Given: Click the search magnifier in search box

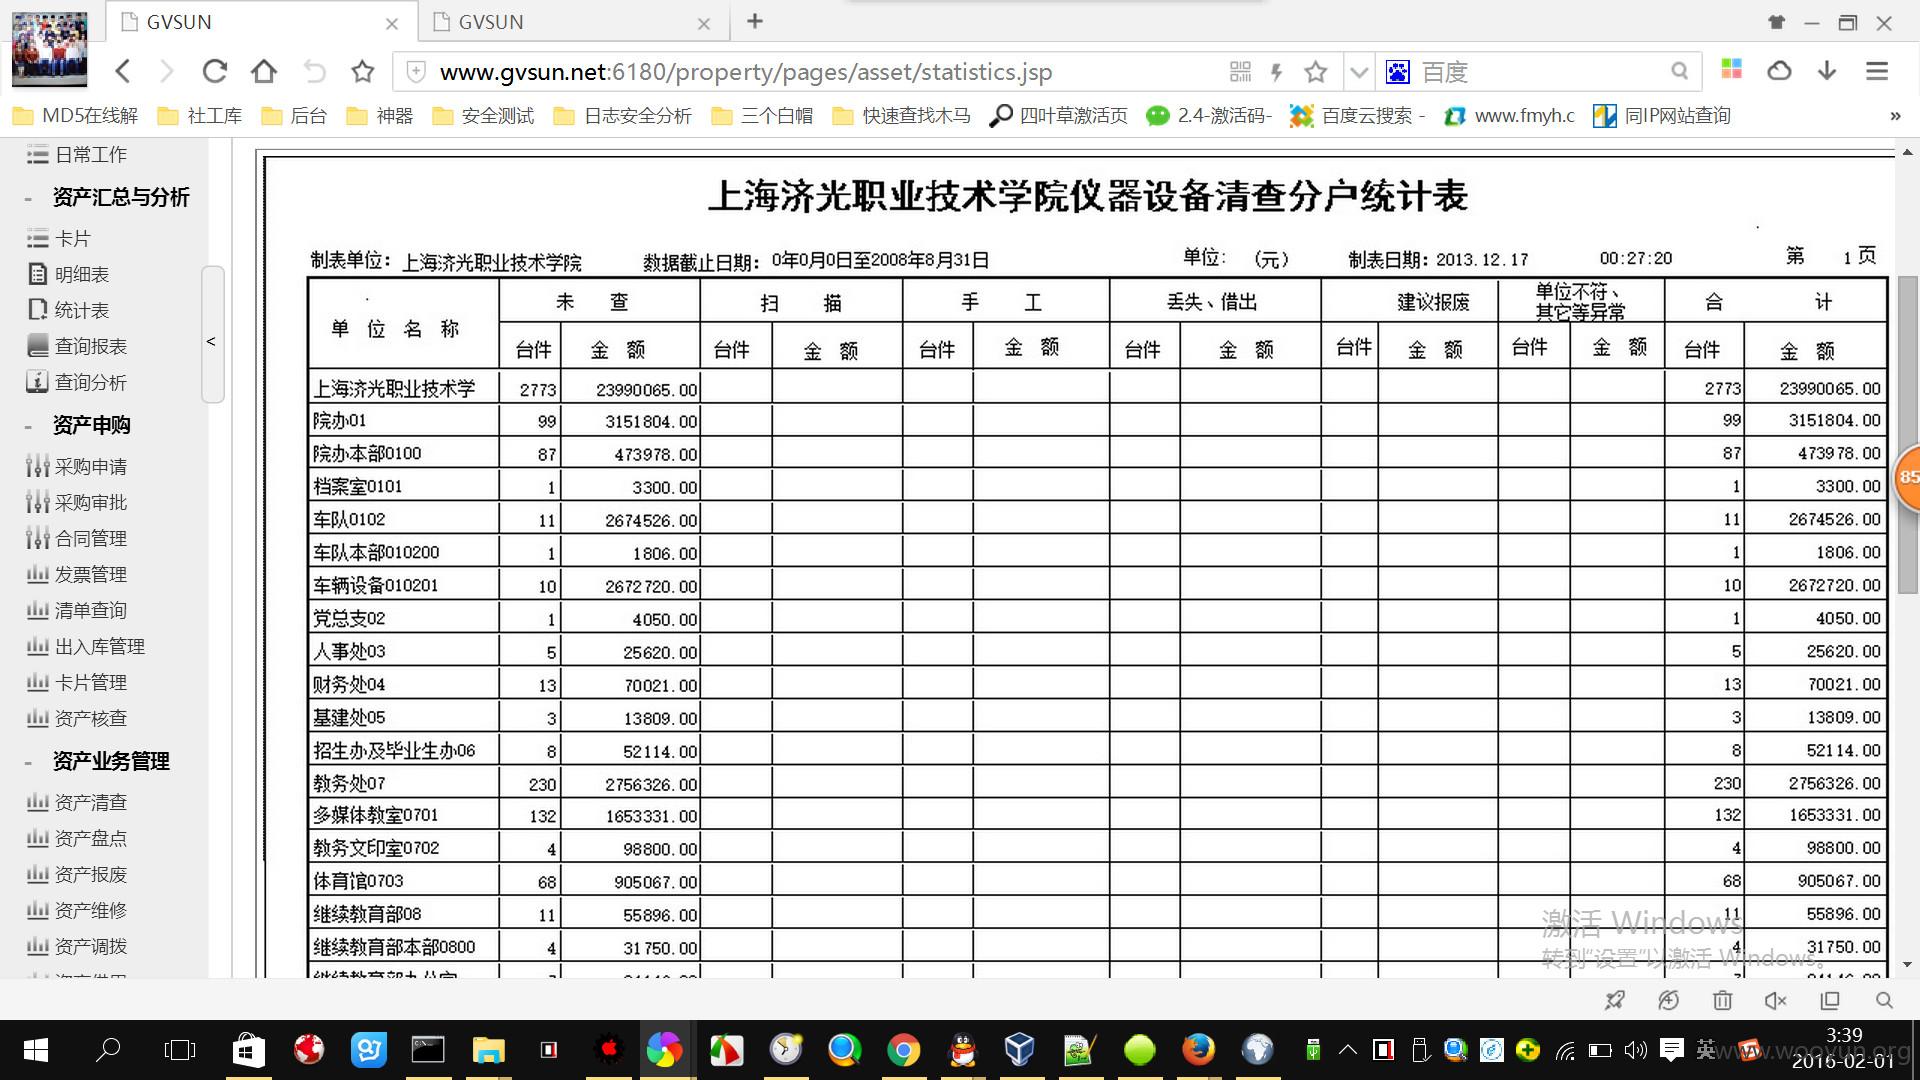Looking at the screenshot, I should (x=1679, y=71).
